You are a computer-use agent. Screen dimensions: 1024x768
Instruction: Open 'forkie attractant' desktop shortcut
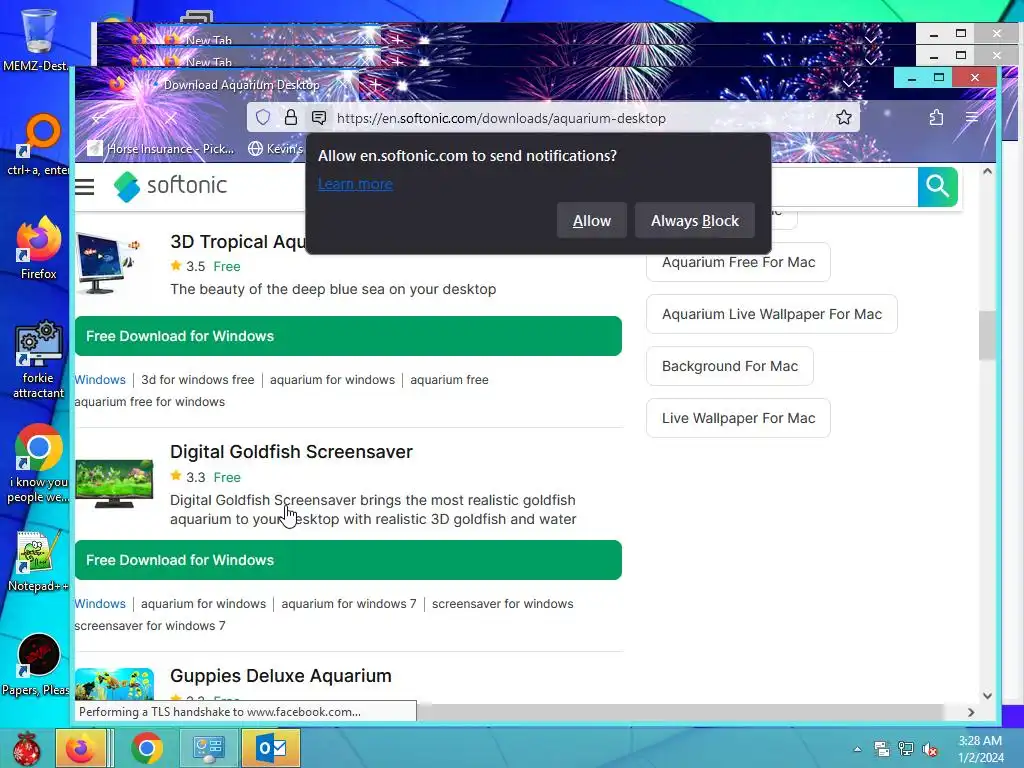[x=38, y=359]
